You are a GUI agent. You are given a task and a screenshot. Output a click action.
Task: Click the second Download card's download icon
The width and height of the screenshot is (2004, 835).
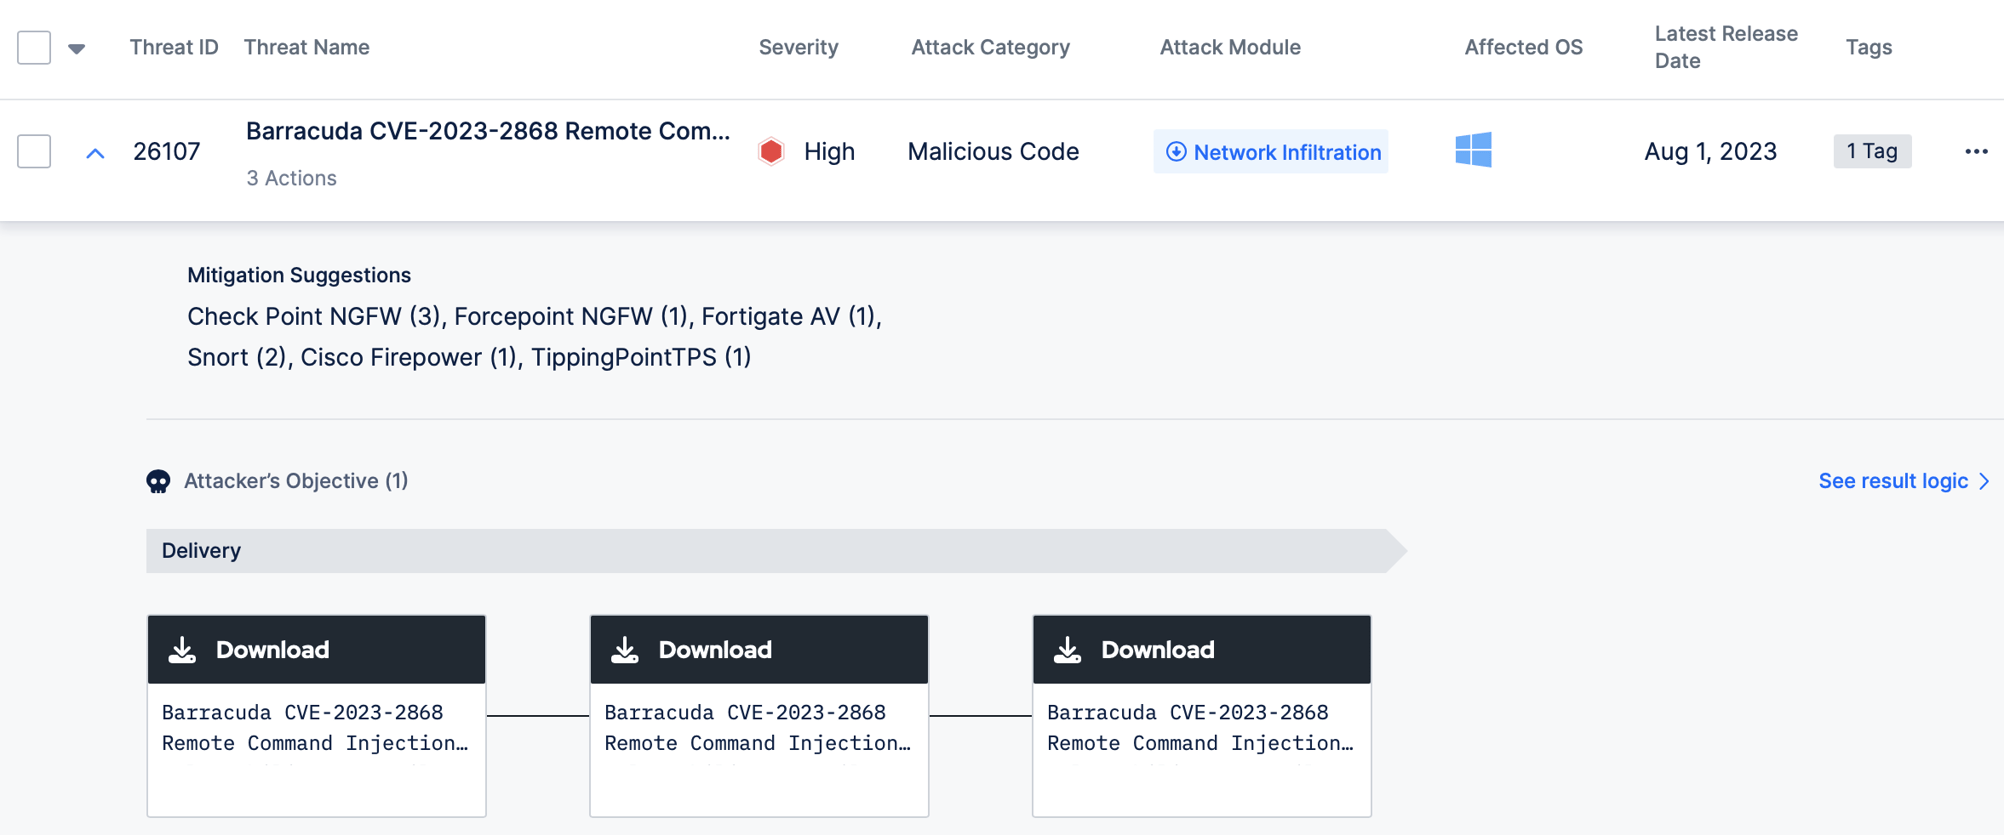click(625, 650)
